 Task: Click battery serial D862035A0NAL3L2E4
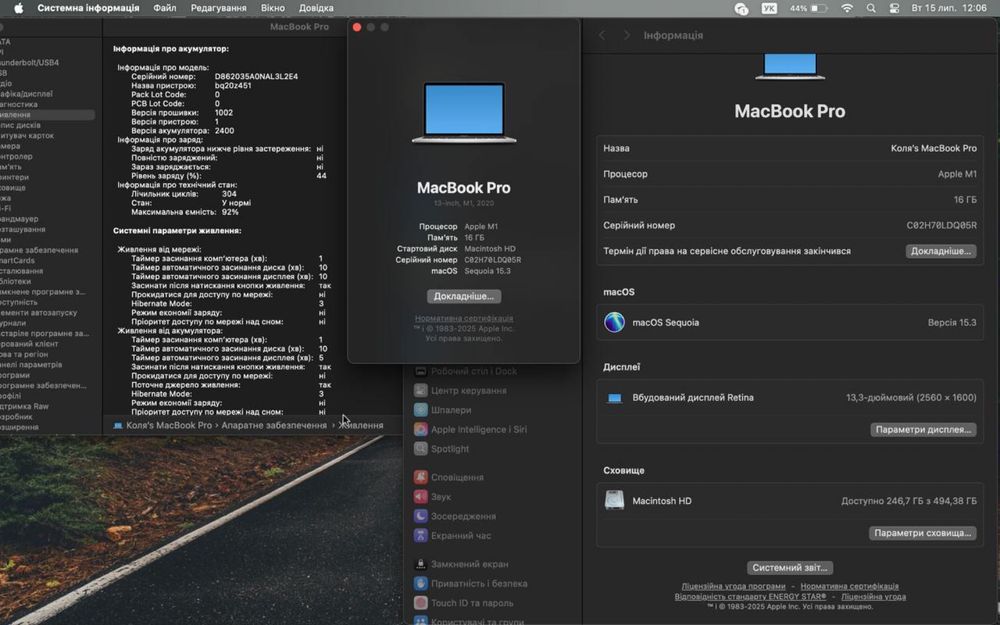(x=256, y=77)
